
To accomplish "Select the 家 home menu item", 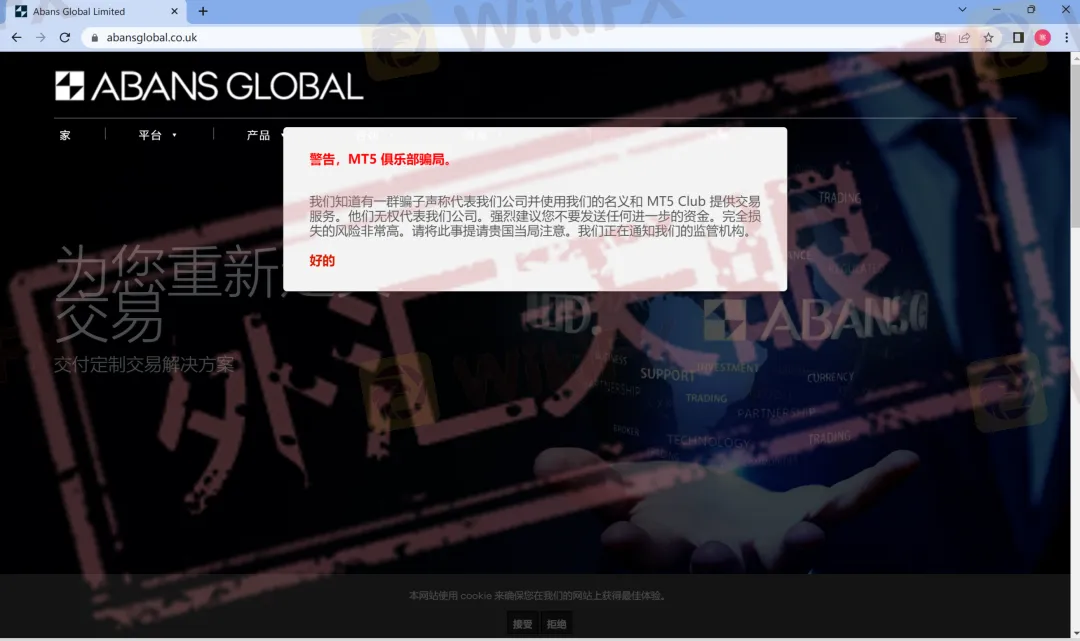I will pyautogui.click(x=65, y=135).
